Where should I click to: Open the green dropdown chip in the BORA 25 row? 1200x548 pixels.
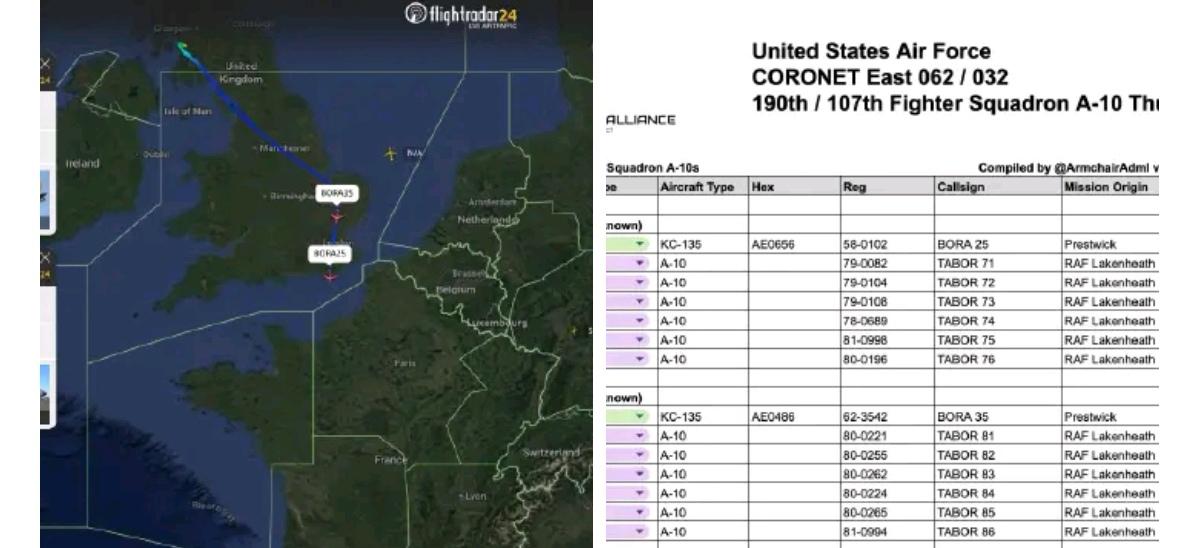(630, 244)
